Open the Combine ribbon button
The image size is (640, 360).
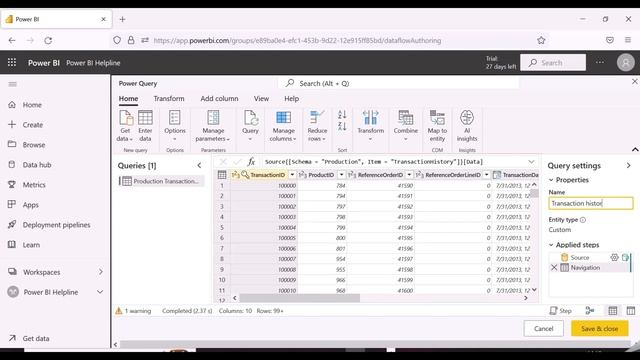(405, 126)
